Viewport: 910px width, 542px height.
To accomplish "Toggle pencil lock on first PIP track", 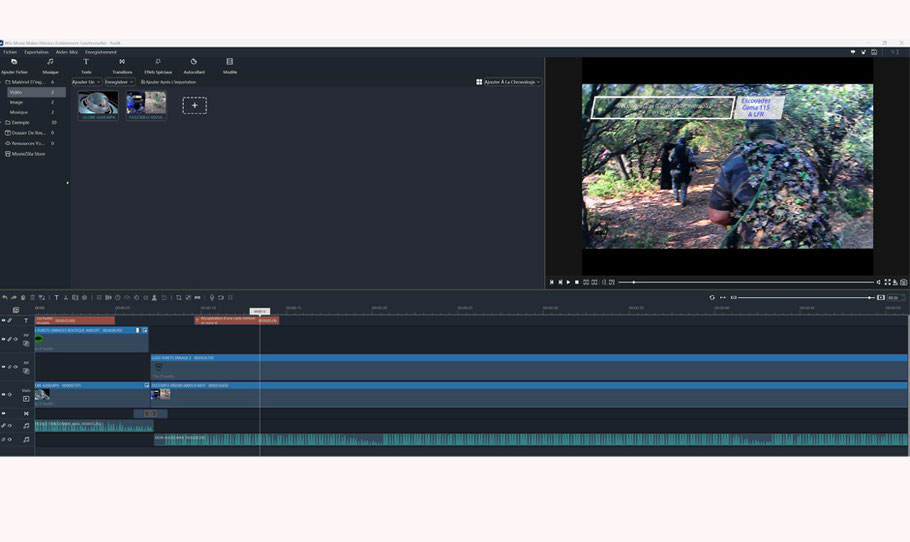I will click(9, 339).
